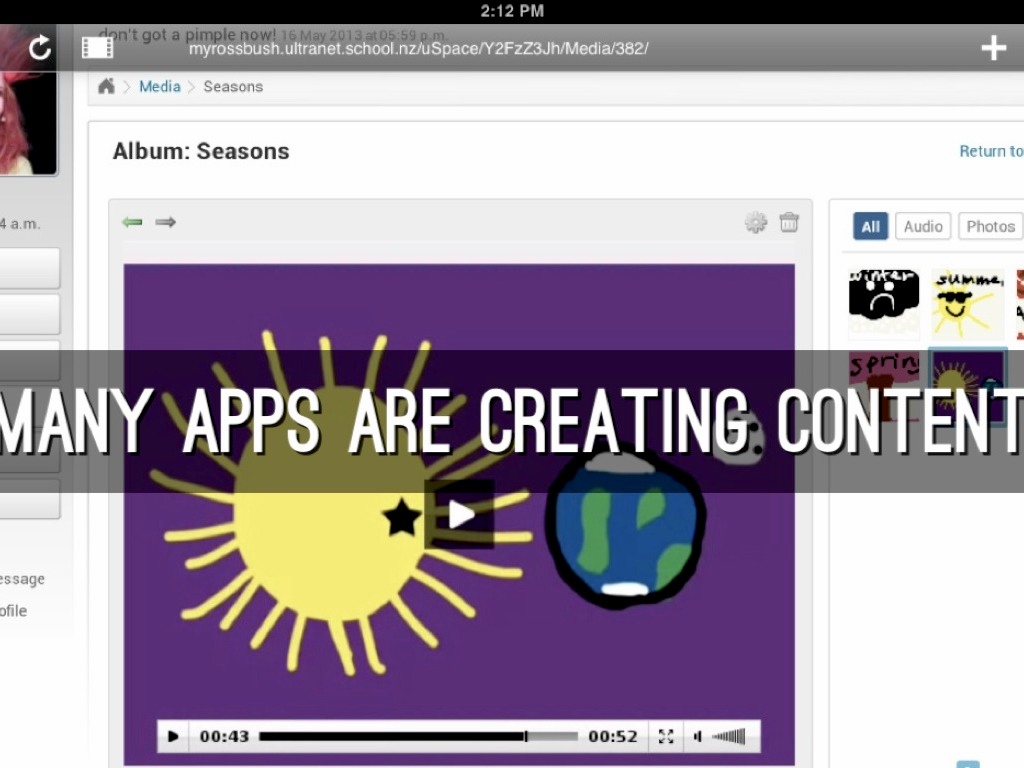The image size is (1024, 768).
Task: Select the All filter tab
Action: tap(870, 227)
